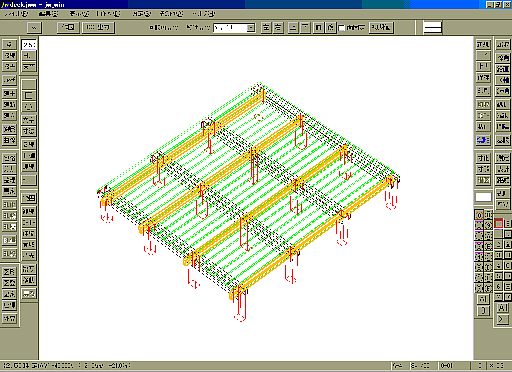
Task: Open the 編集 (Edit) menu
Action: tap(48, 14)
